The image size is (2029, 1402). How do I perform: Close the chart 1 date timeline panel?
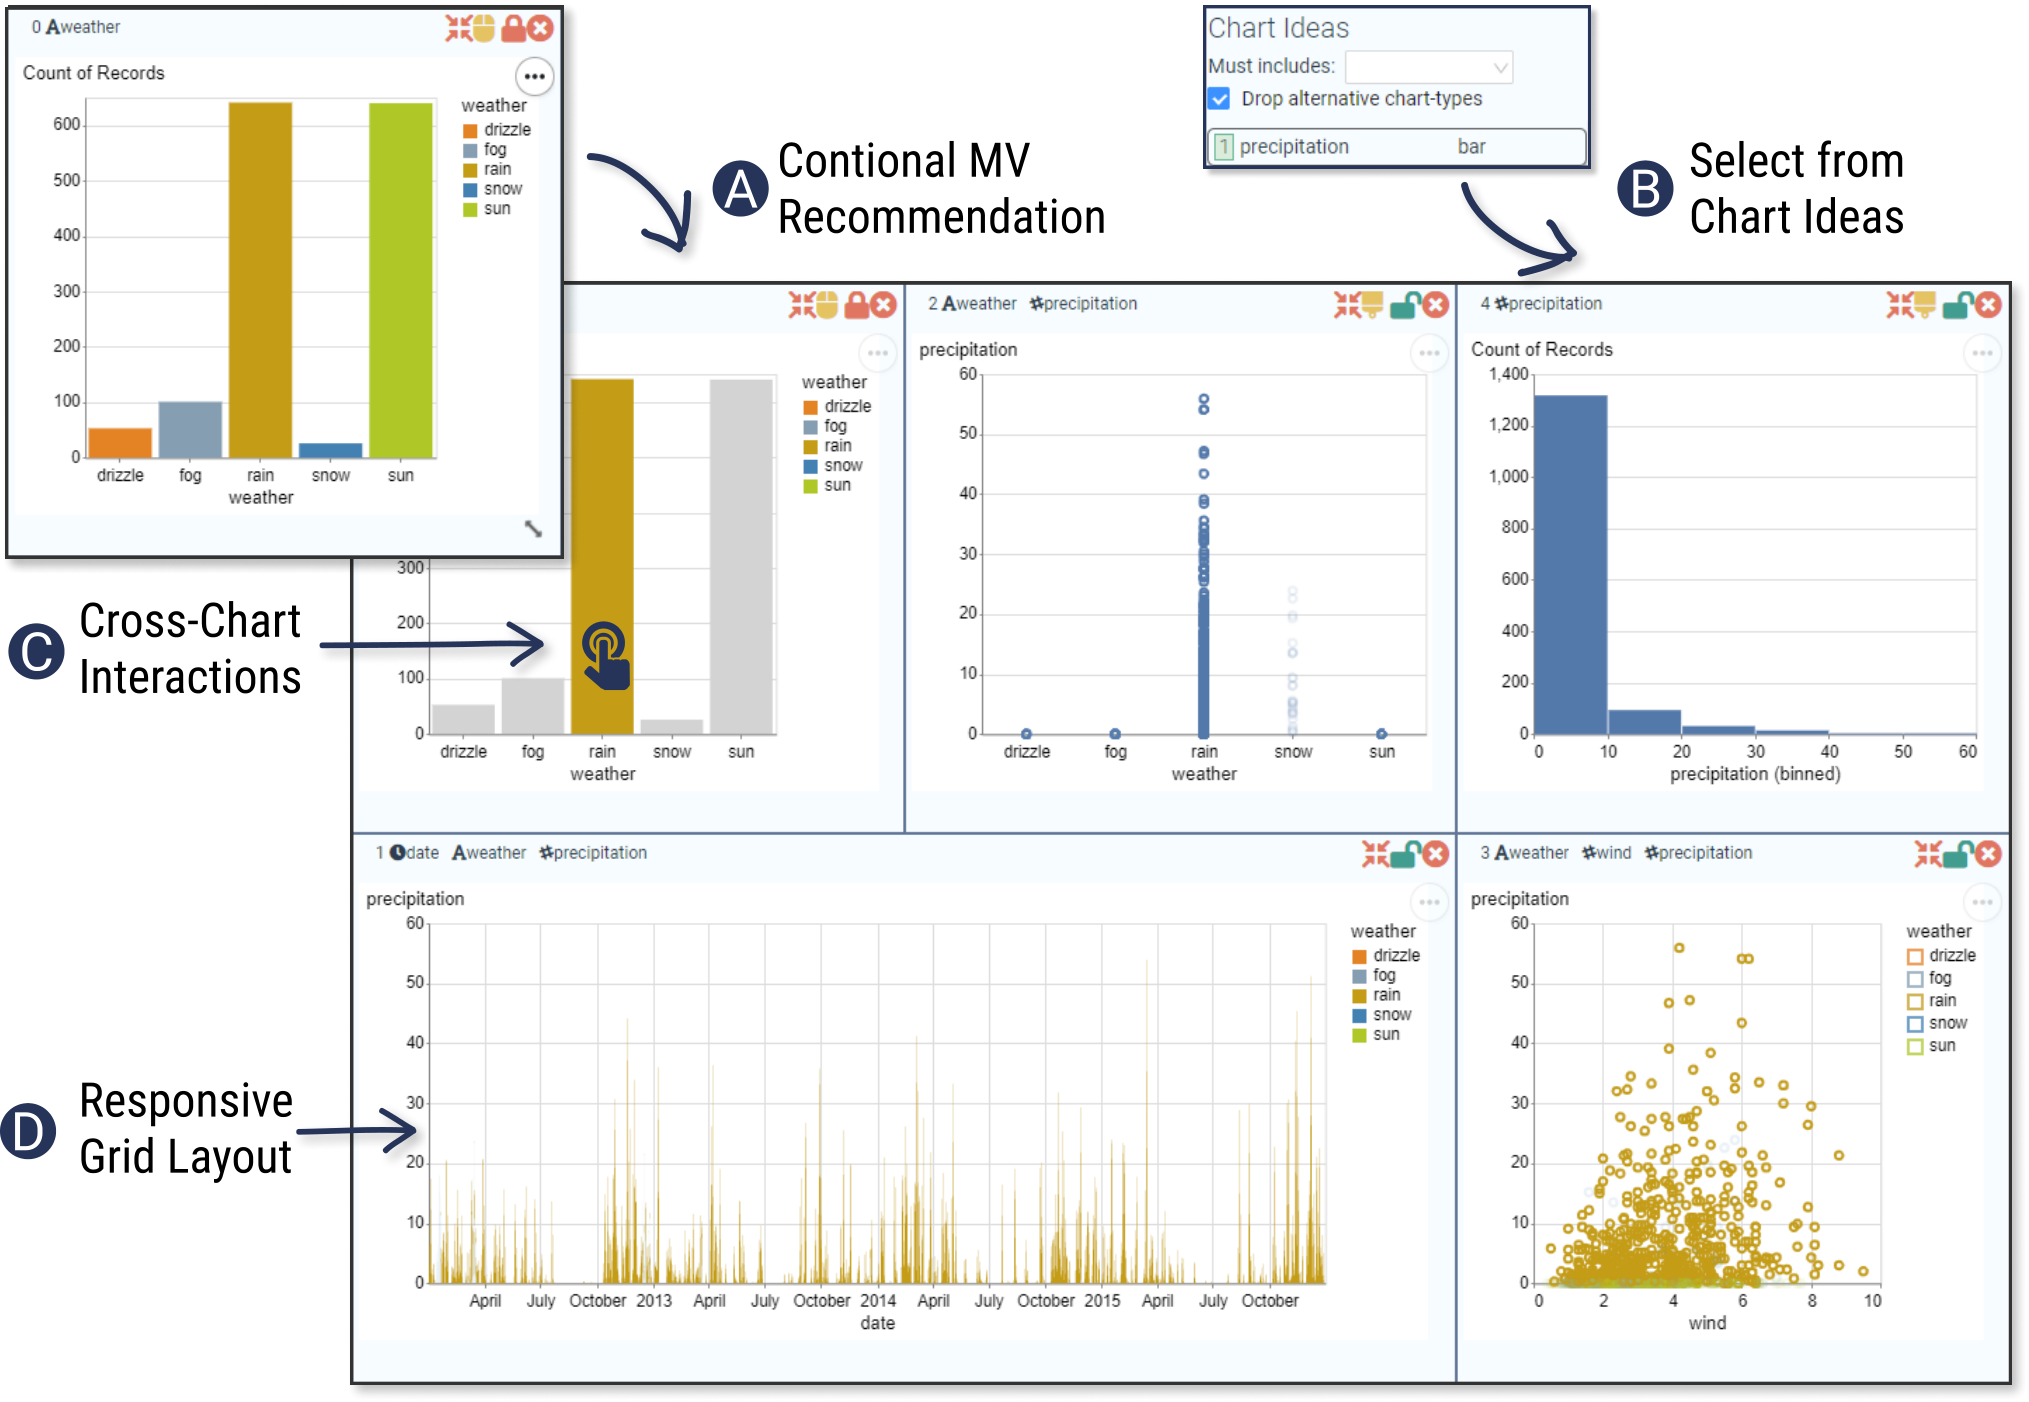[1435, 854]
